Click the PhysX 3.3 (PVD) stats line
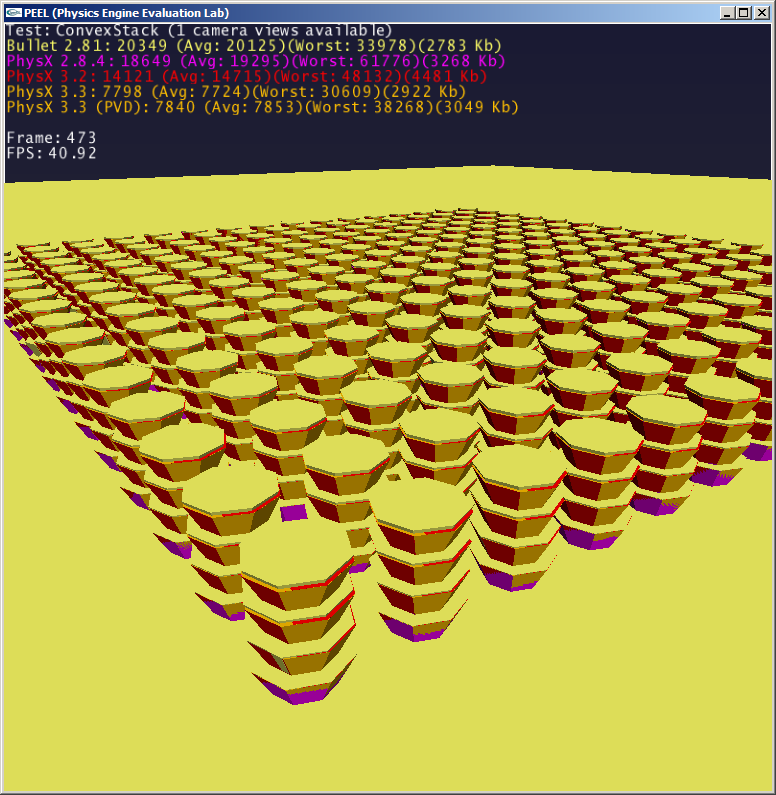776x795 pixels. click(262, 107)
